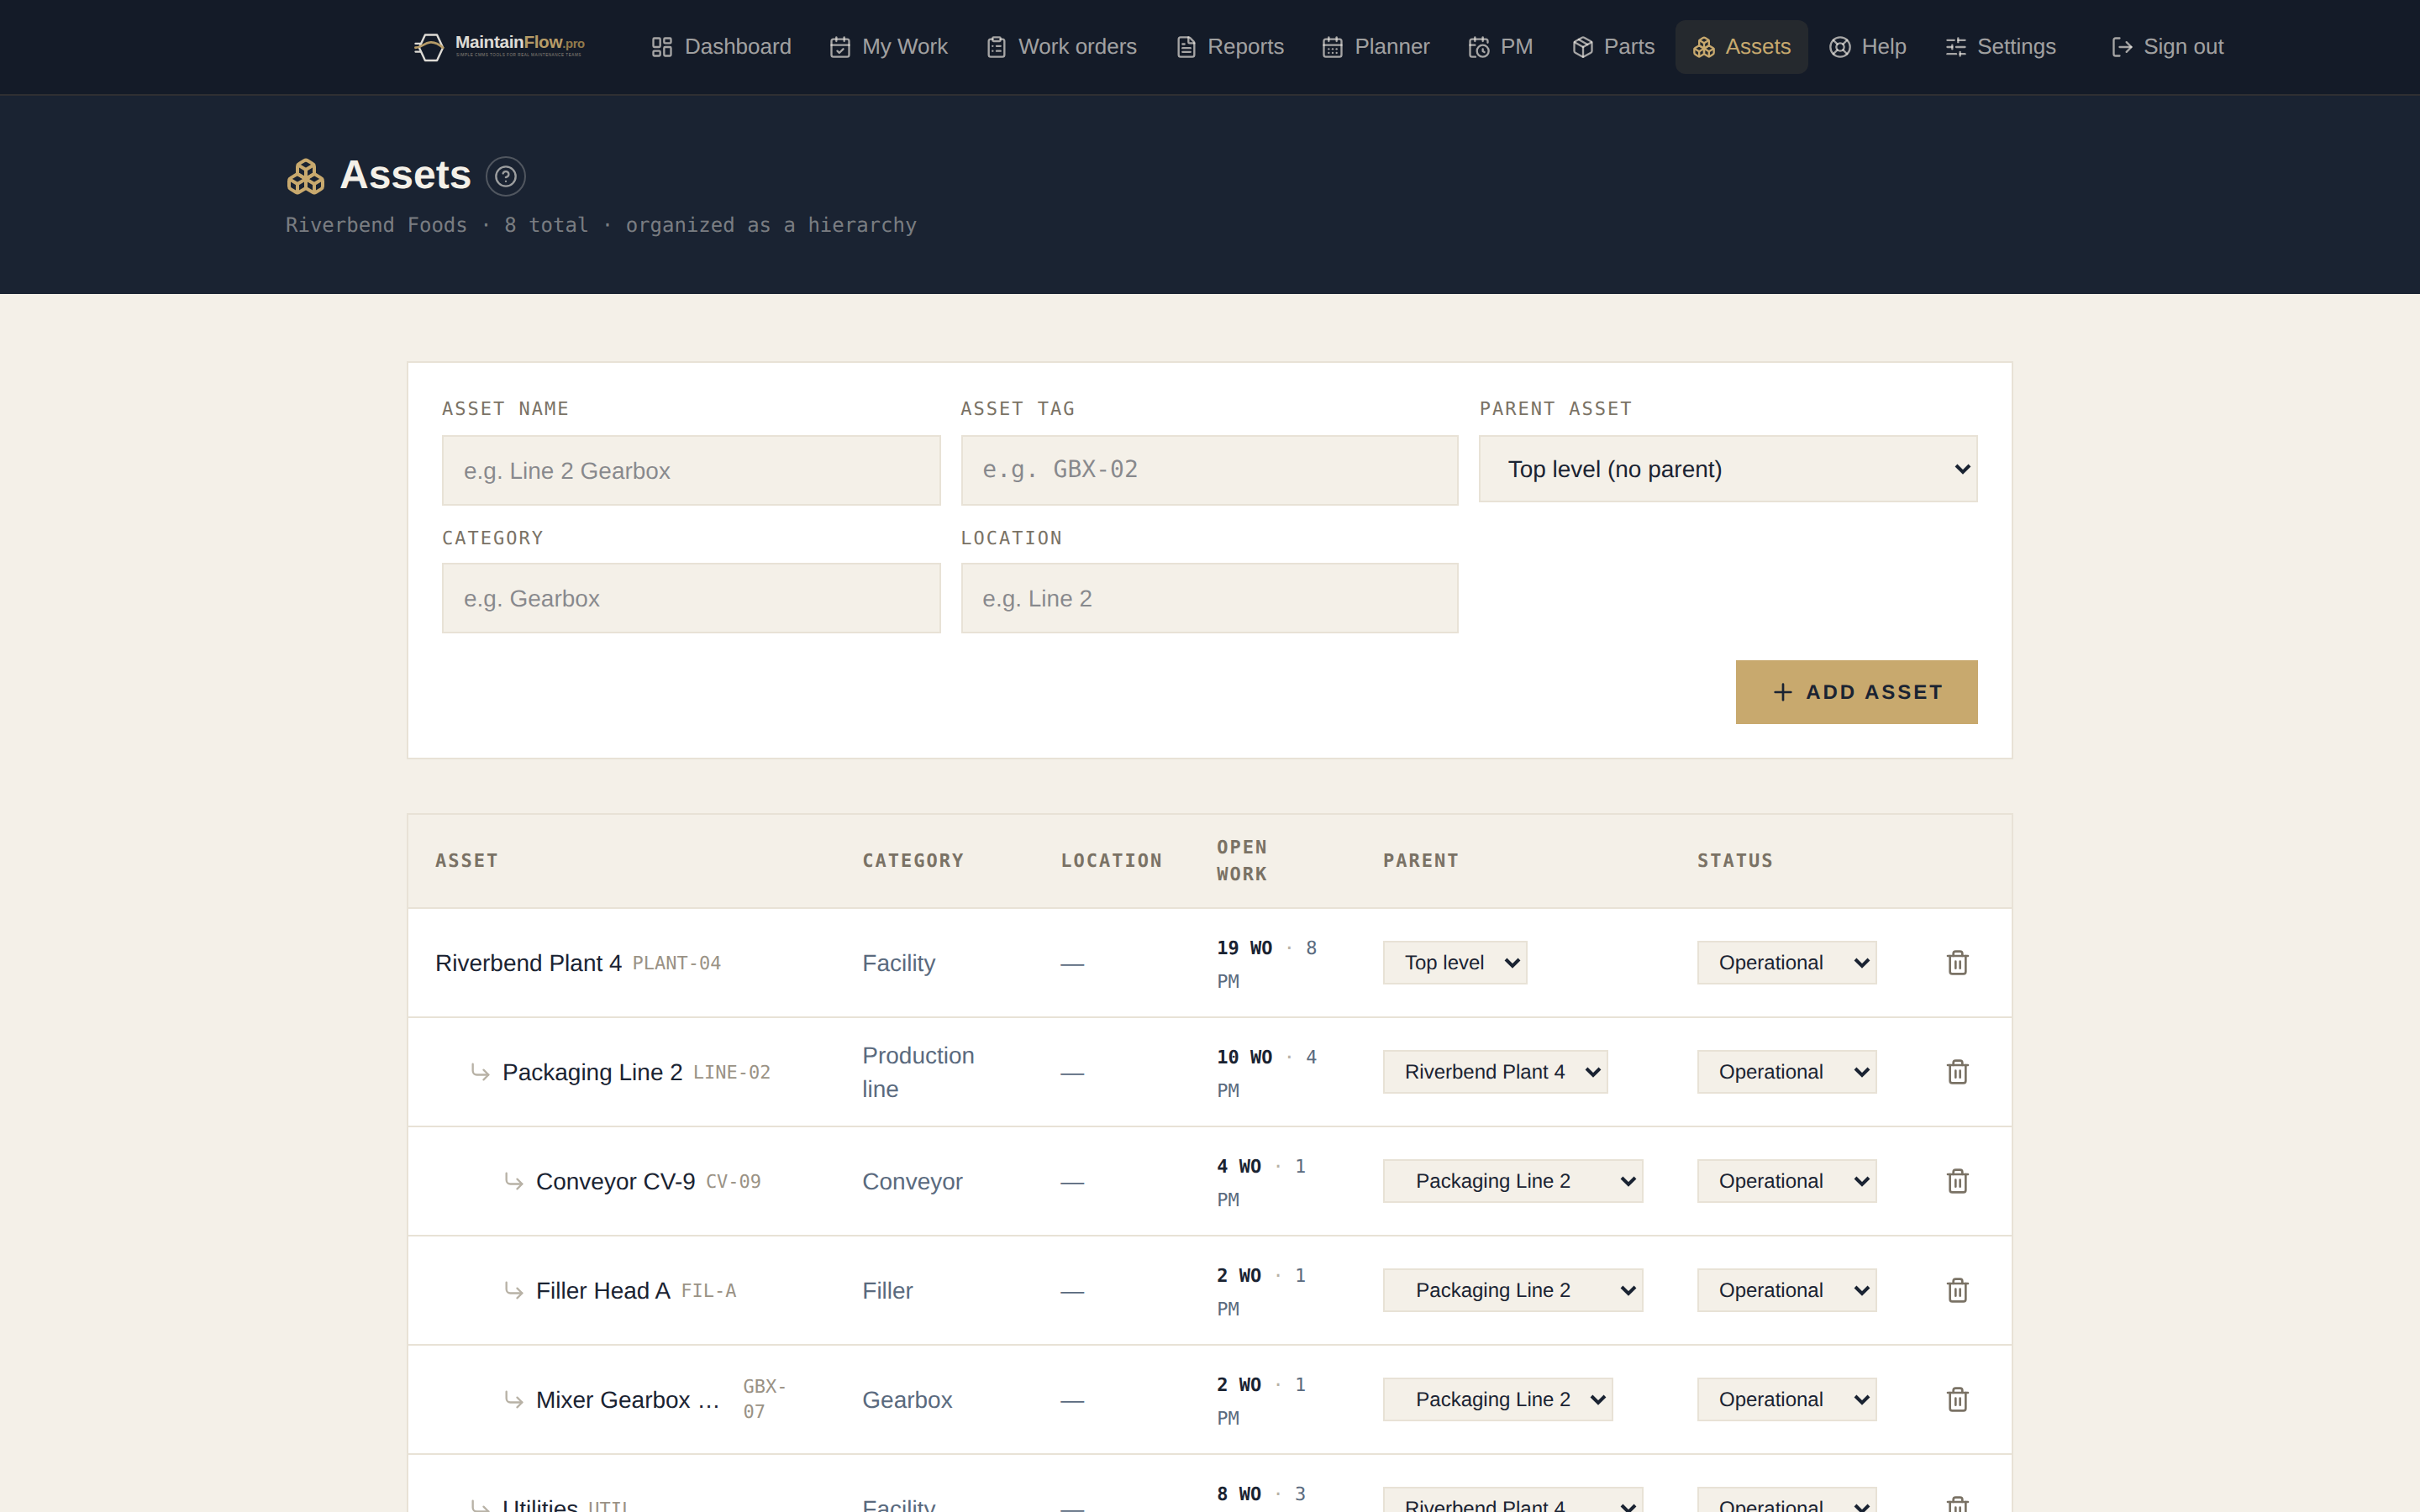The image size is (2420, 1512).
Task: Open parent dropdown for Packaging Line 2 row
Action: point(1495,1071)
